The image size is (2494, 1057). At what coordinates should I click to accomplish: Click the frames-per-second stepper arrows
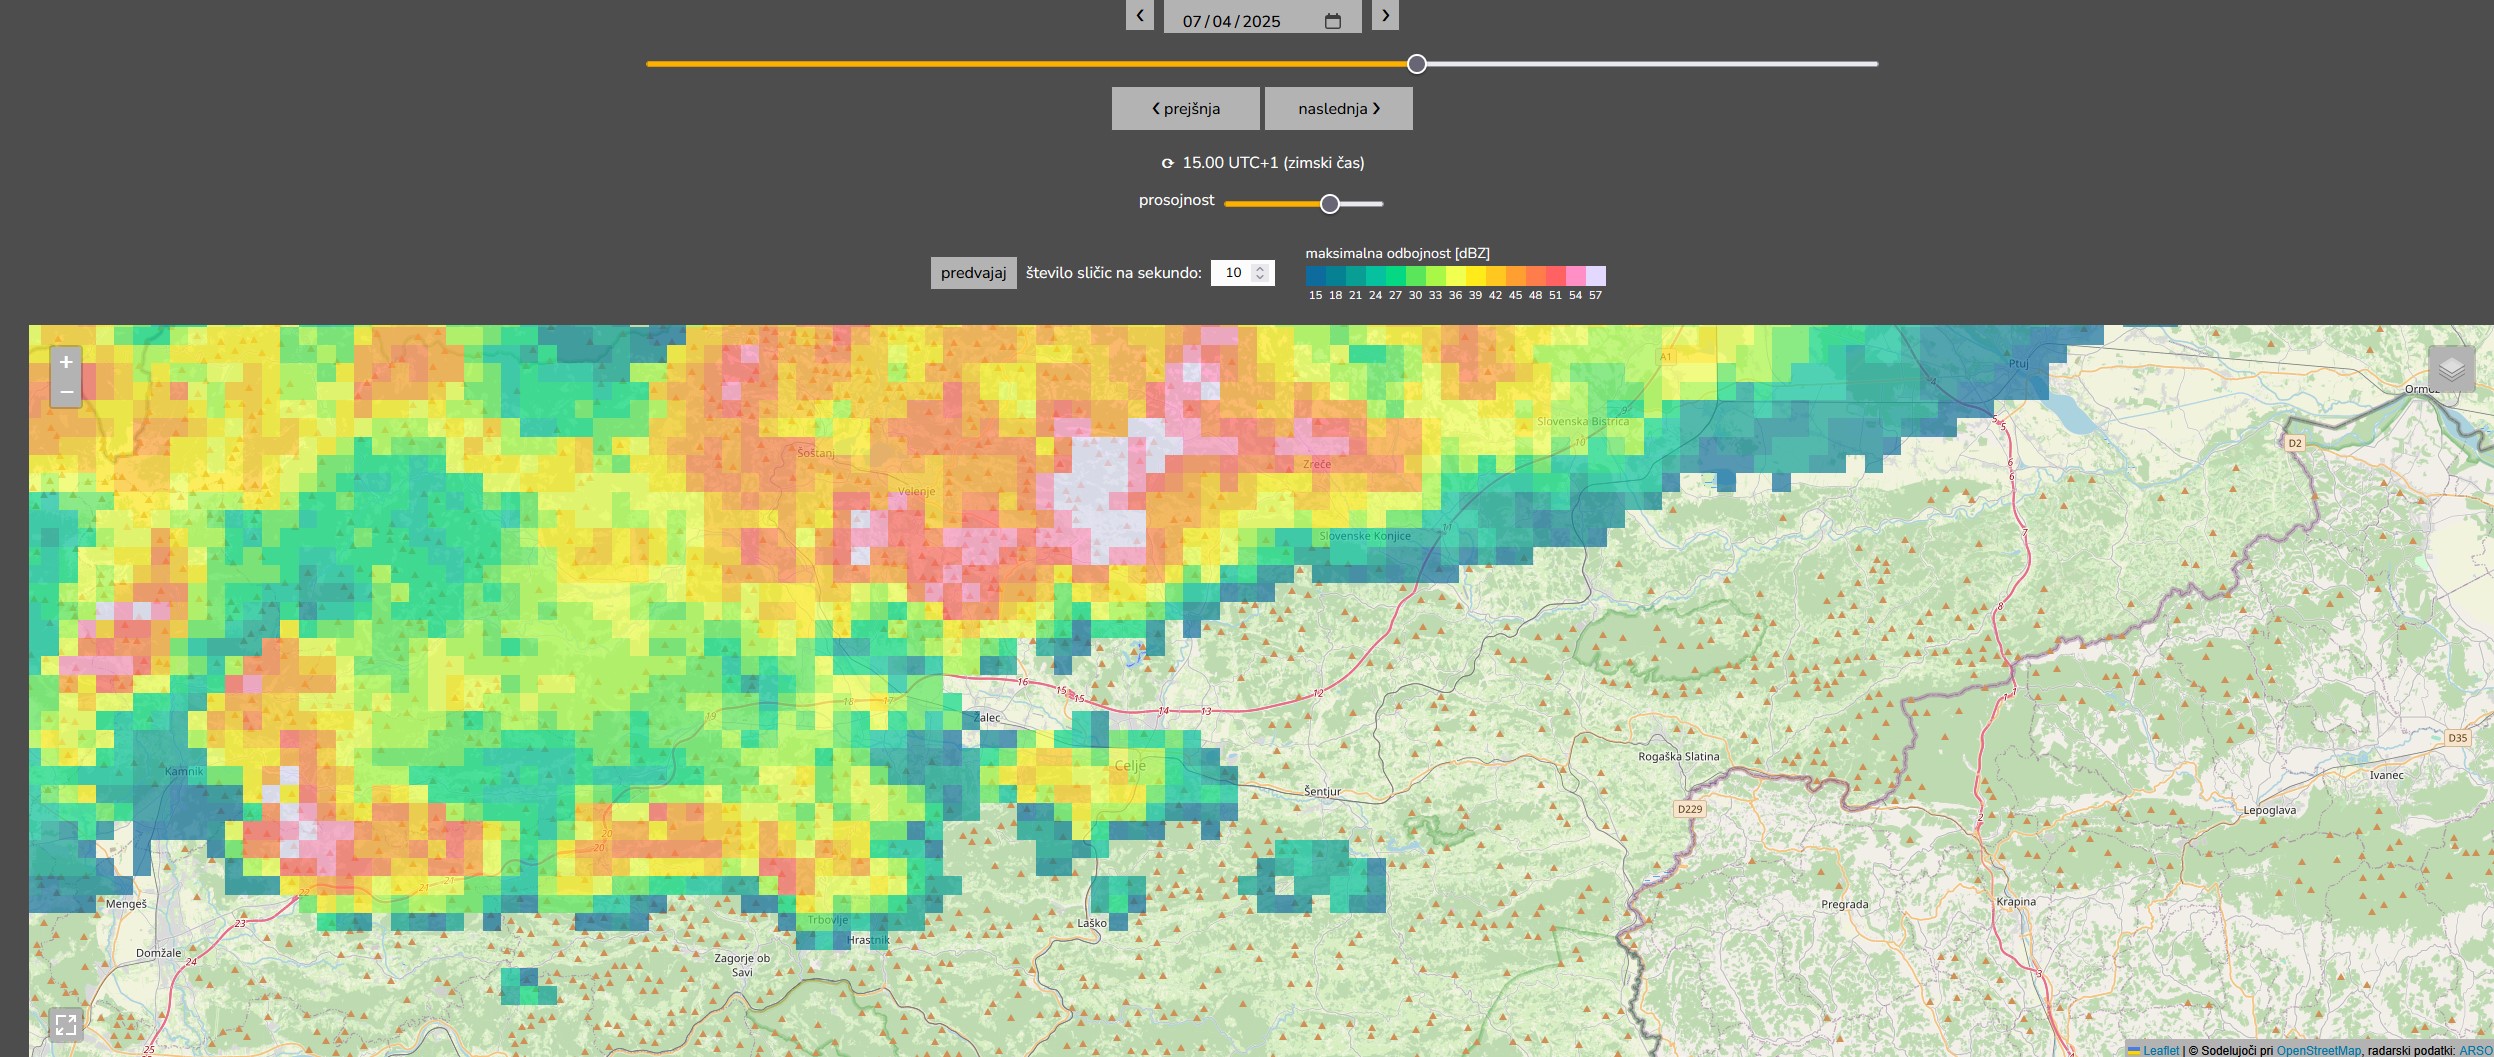click(x=1260, y=273)
